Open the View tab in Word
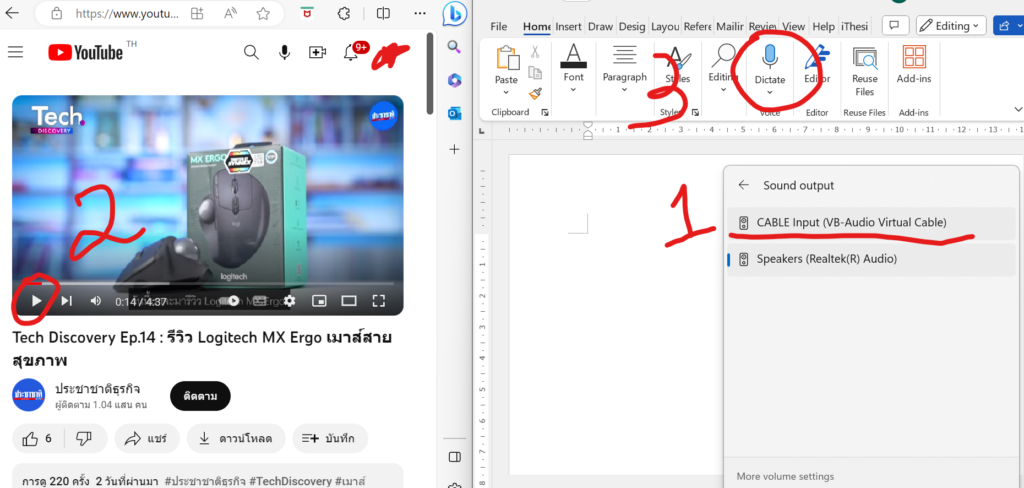Screen dimensions: 1024x488 coord(793,26)
